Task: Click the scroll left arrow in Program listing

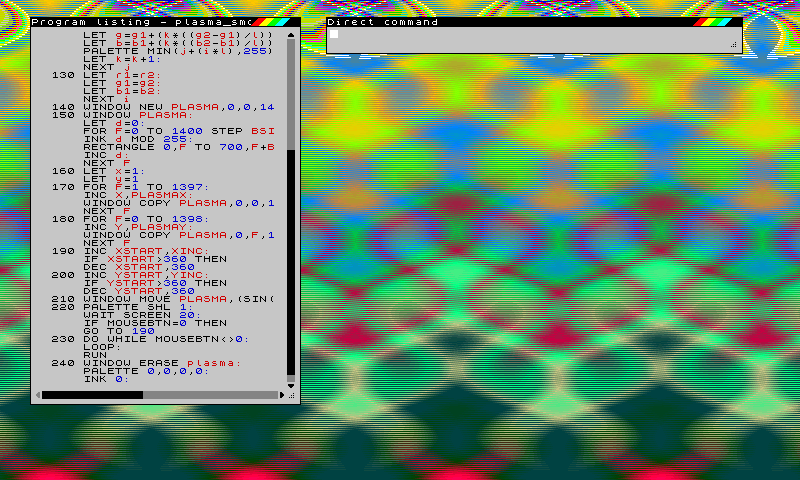Action: click(x=37, y=395)
